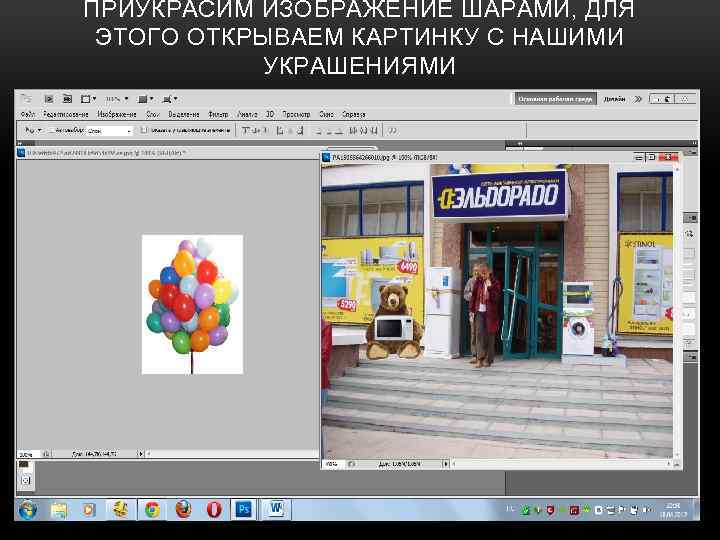Click the teddy bear in store photo
This screenshot has height=540, width=720.
tap(394, 321)
